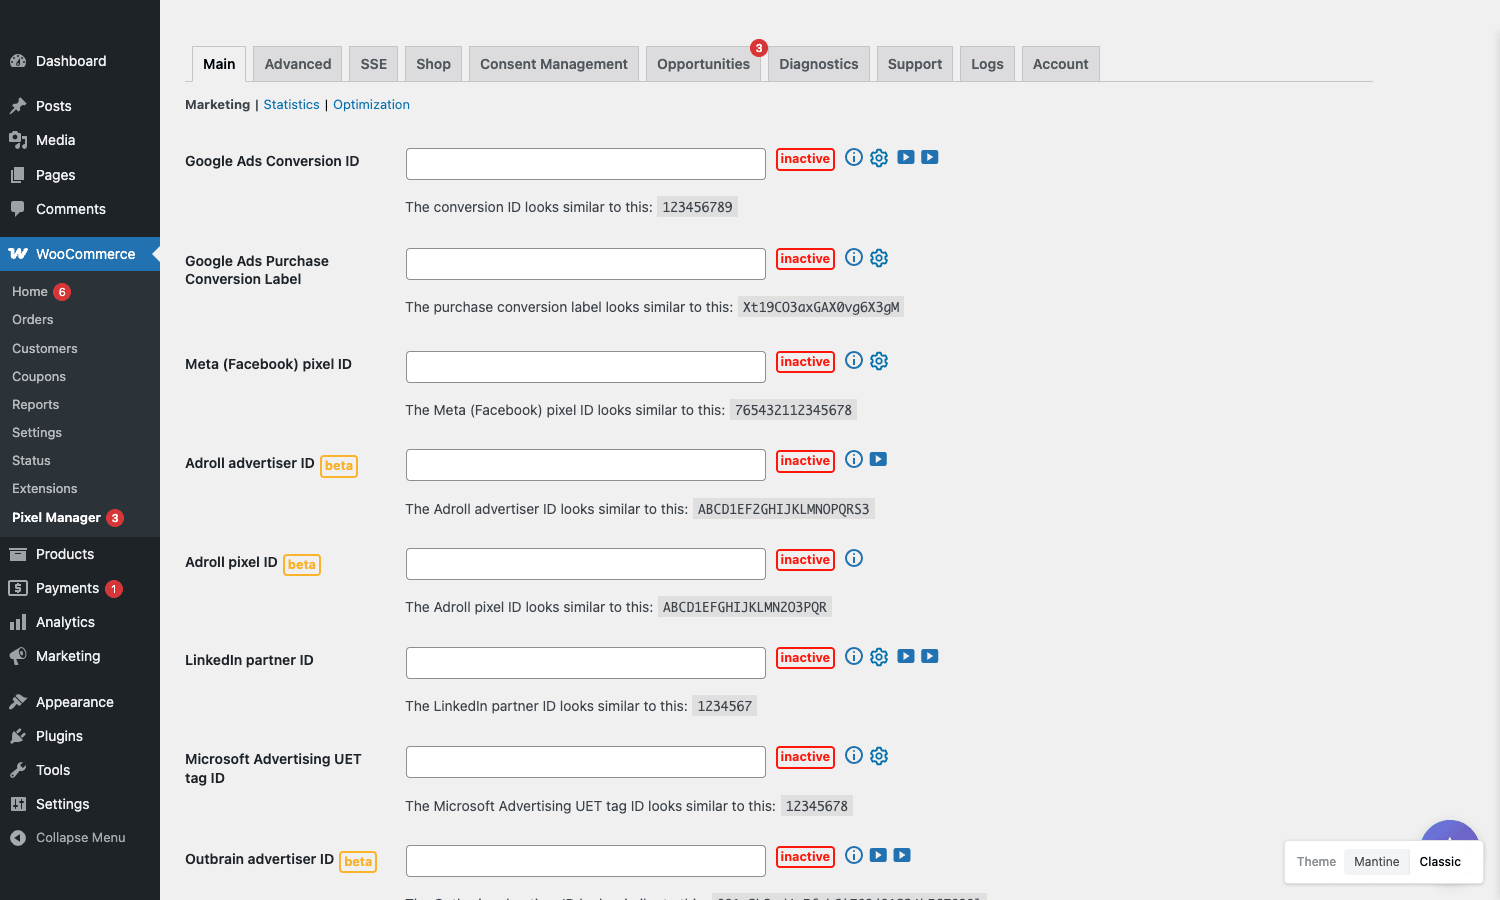Open the Account tab
This screenshot has width=1500, height=900.
pyautogui.click(x=1061, y=64)
